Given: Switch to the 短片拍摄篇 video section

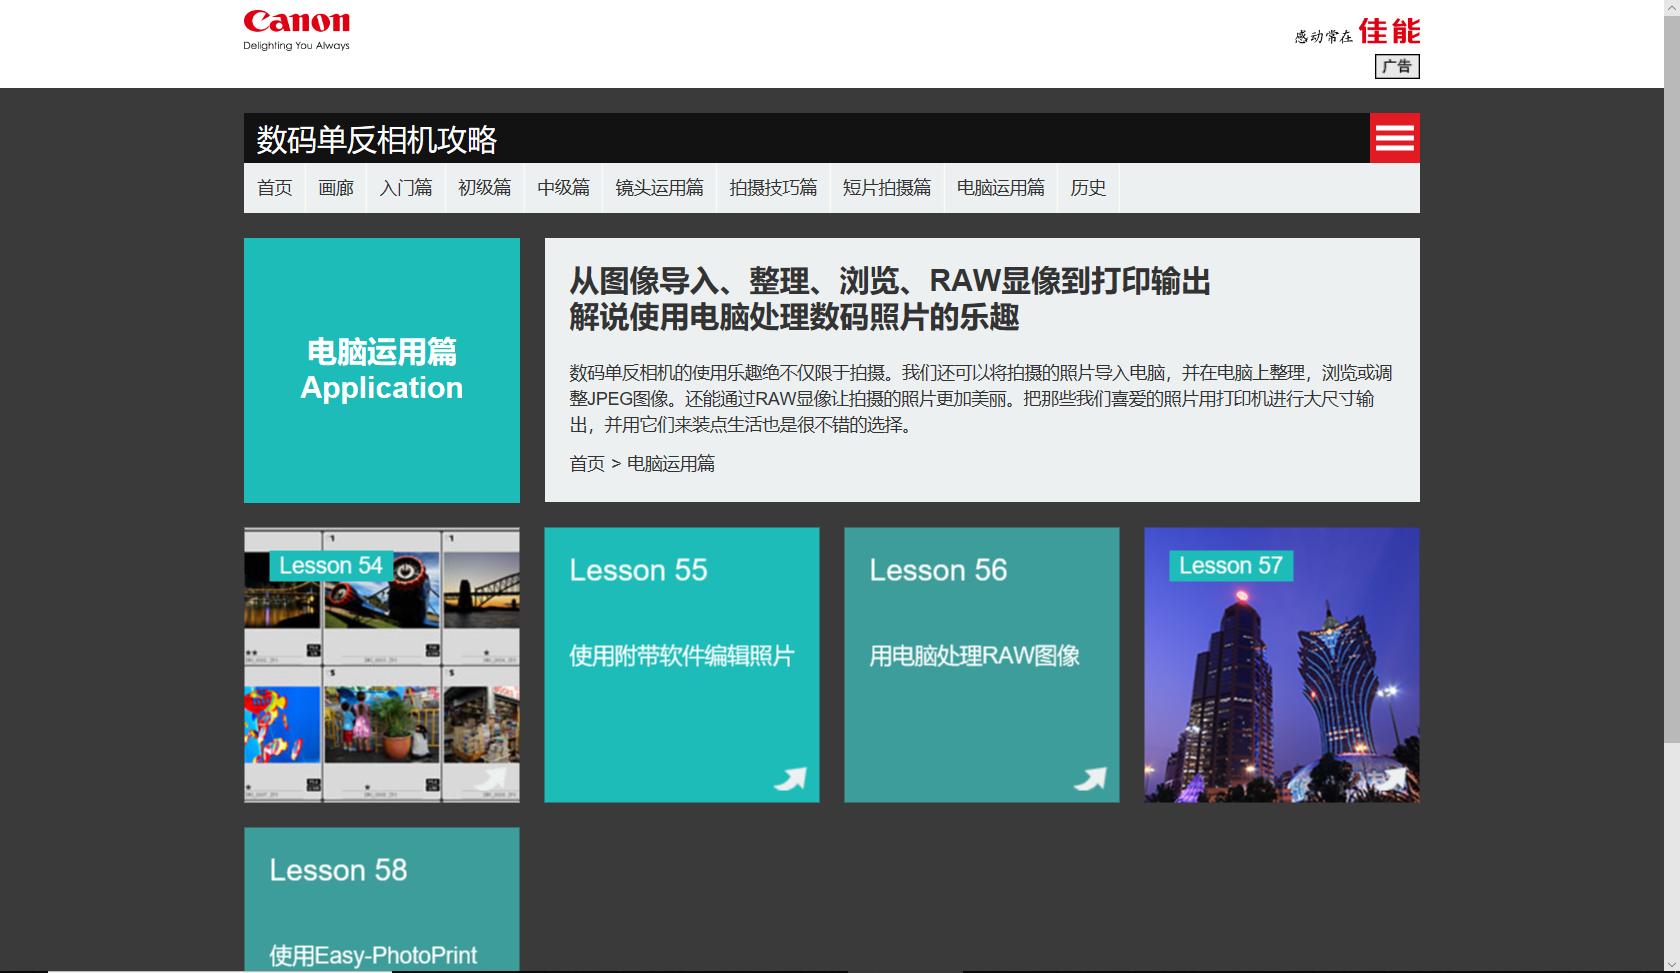Looking at the screenshot, I should click(888, 187).
